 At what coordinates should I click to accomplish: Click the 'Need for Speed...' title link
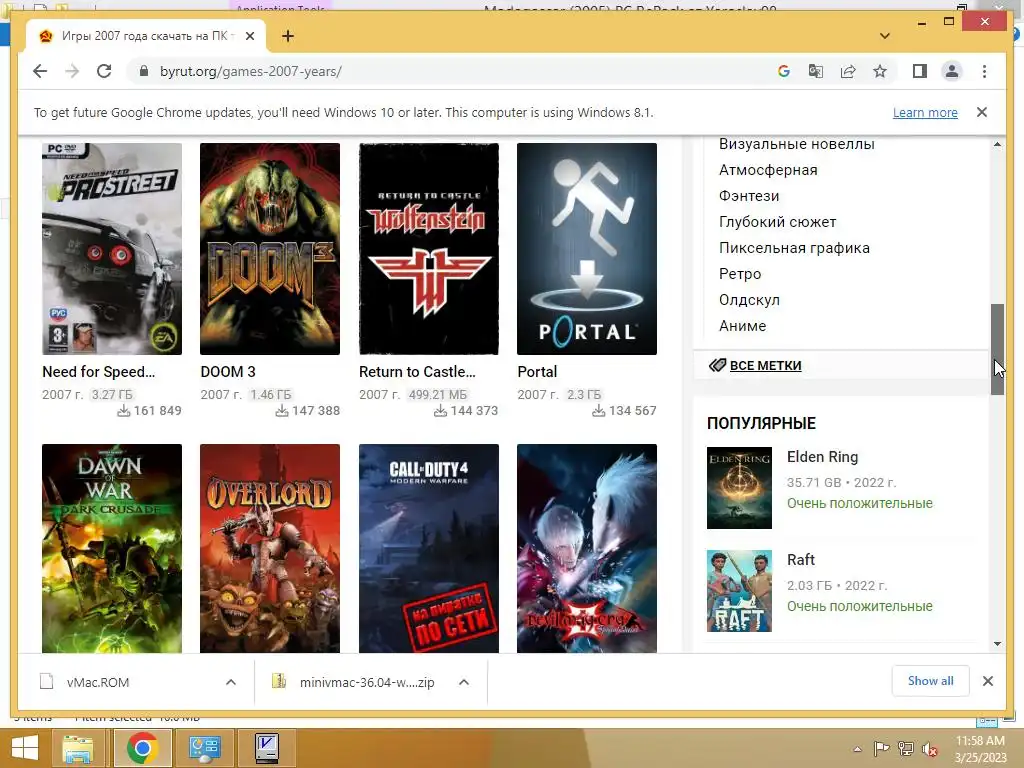(x=99, y=372)
